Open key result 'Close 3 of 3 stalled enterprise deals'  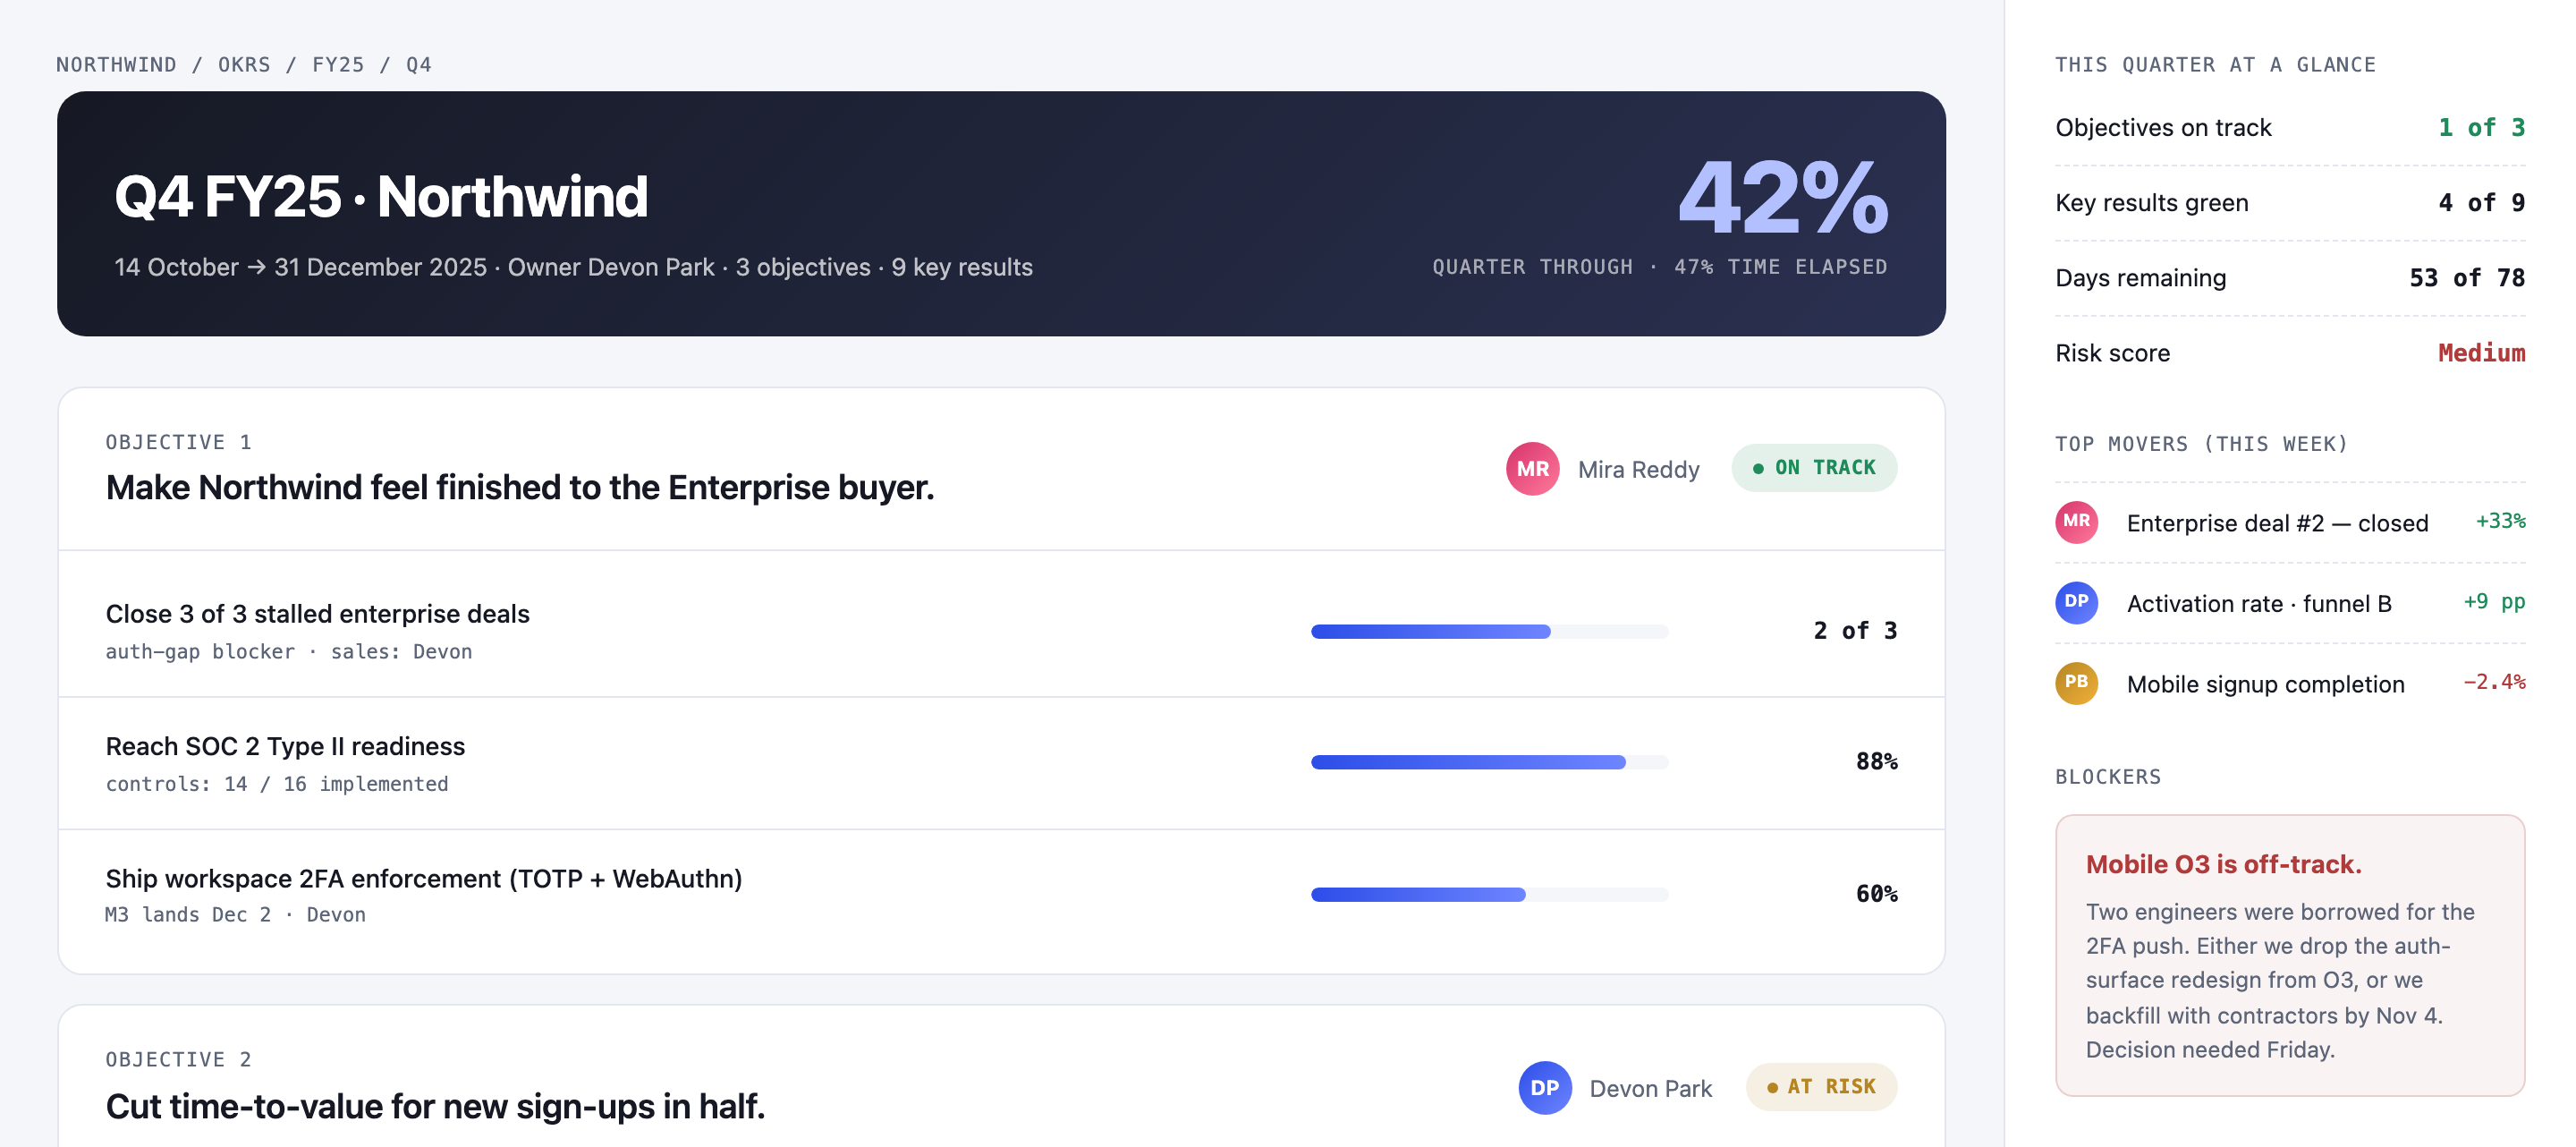click(318, 613)
